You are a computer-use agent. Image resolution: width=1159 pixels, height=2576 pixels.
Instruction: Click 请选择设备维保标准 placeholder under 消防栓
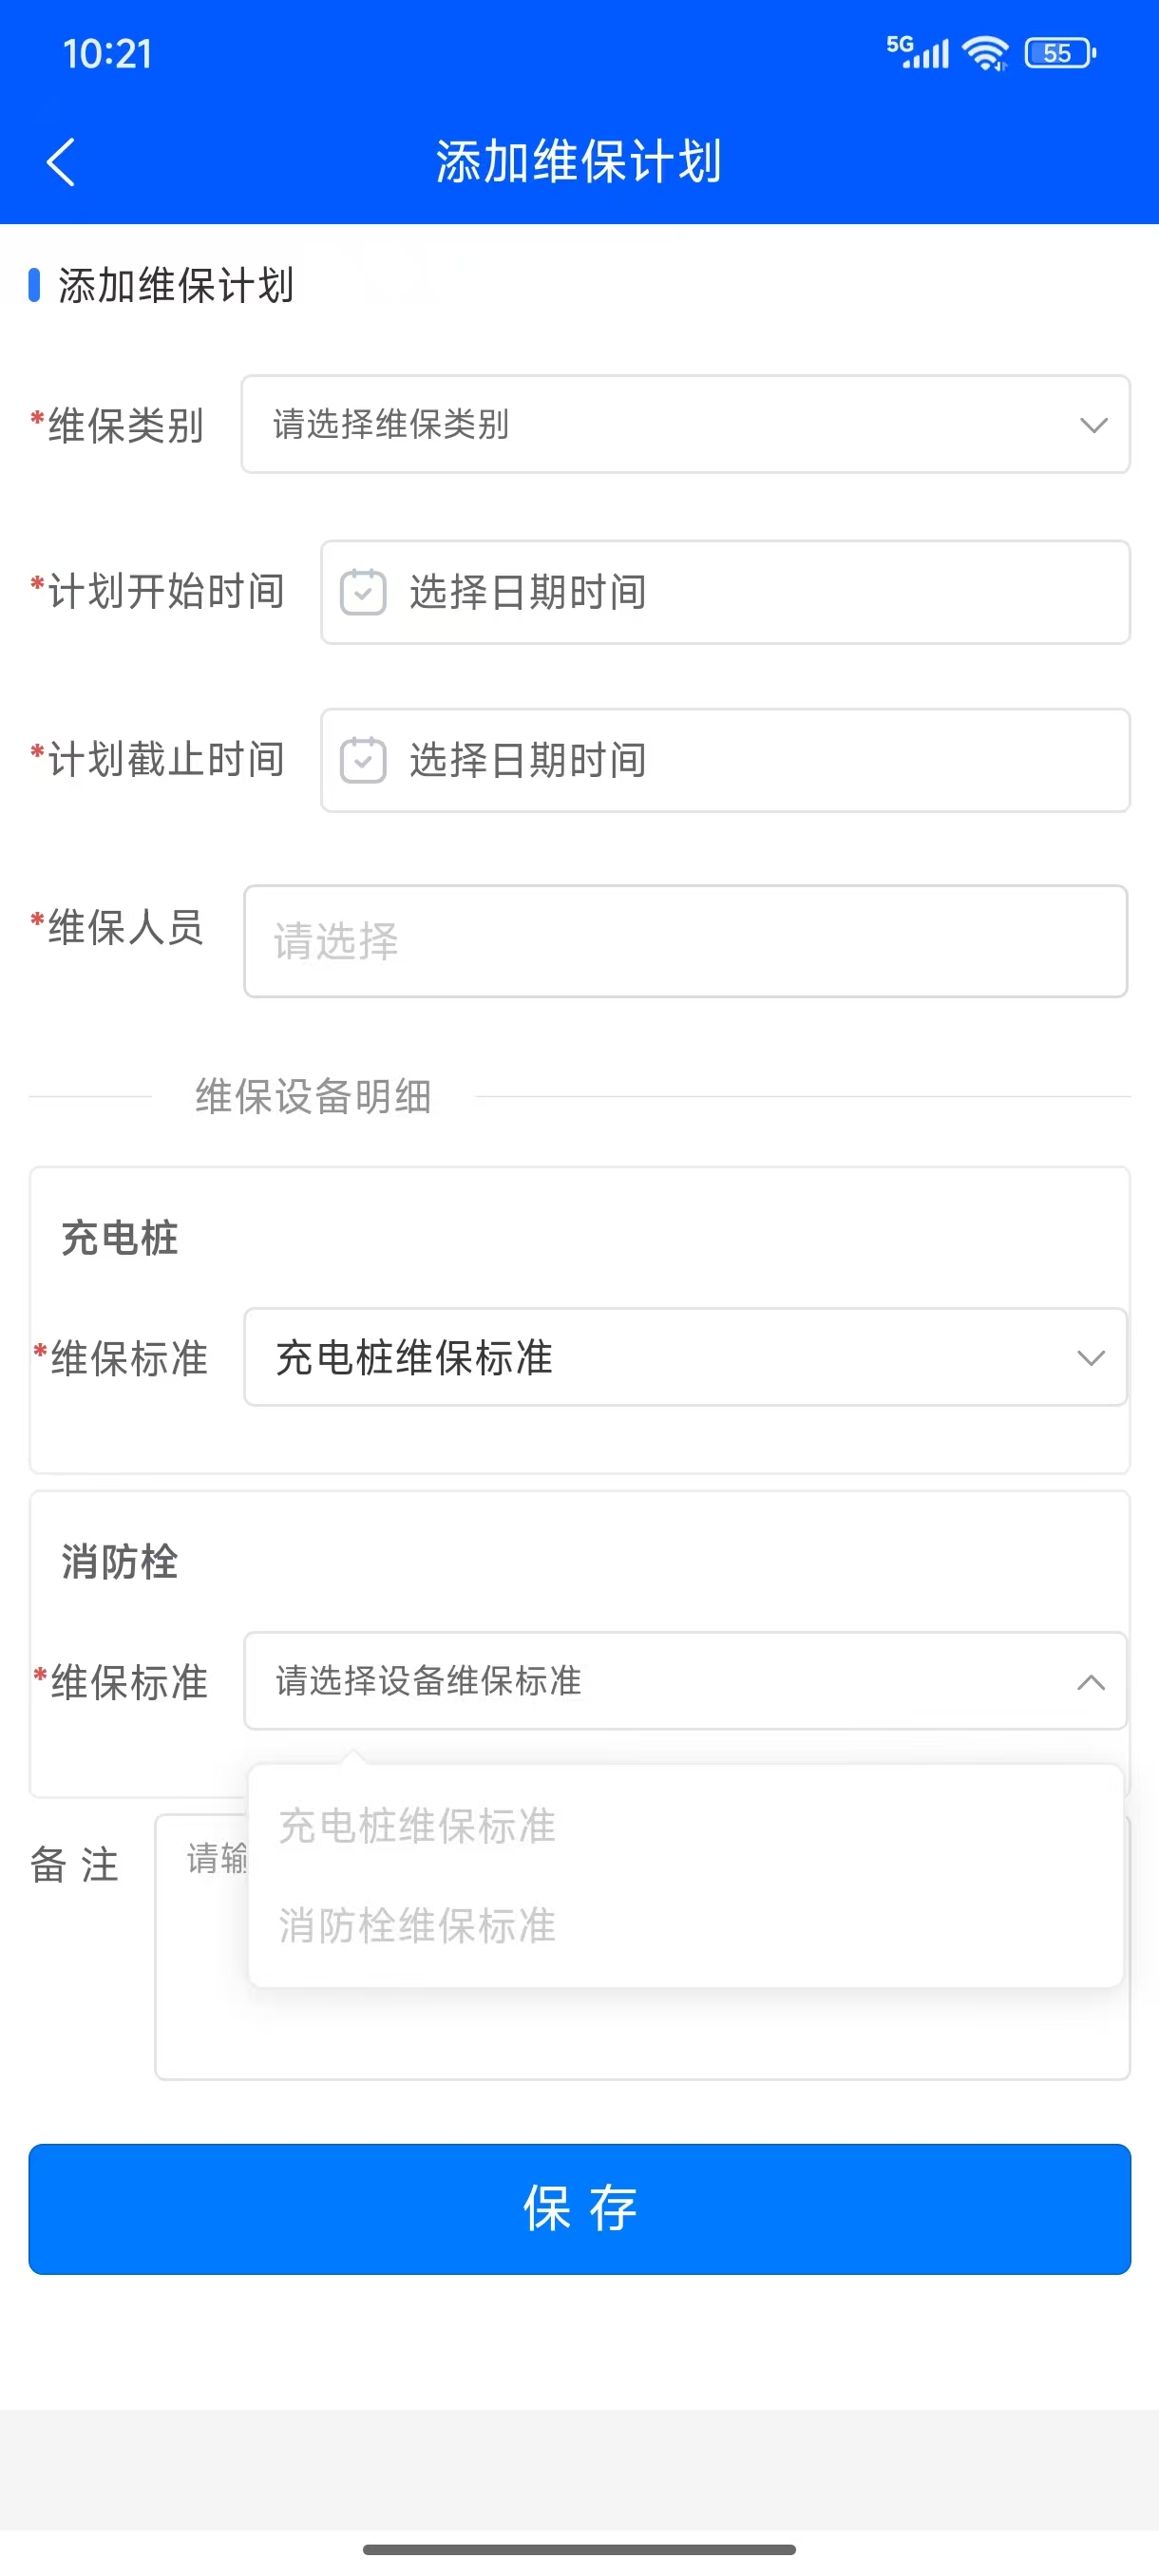click(428, 1681)
